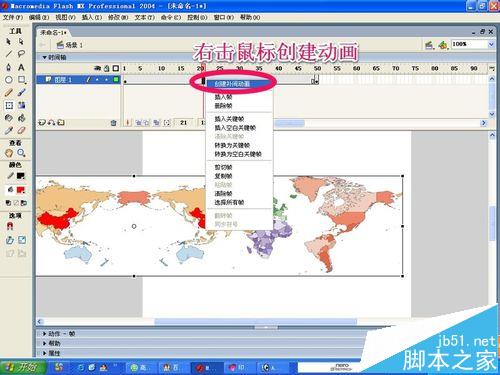500x375 pixels.
Task: Open the Window menu
Action: click(x=223, y=17)
